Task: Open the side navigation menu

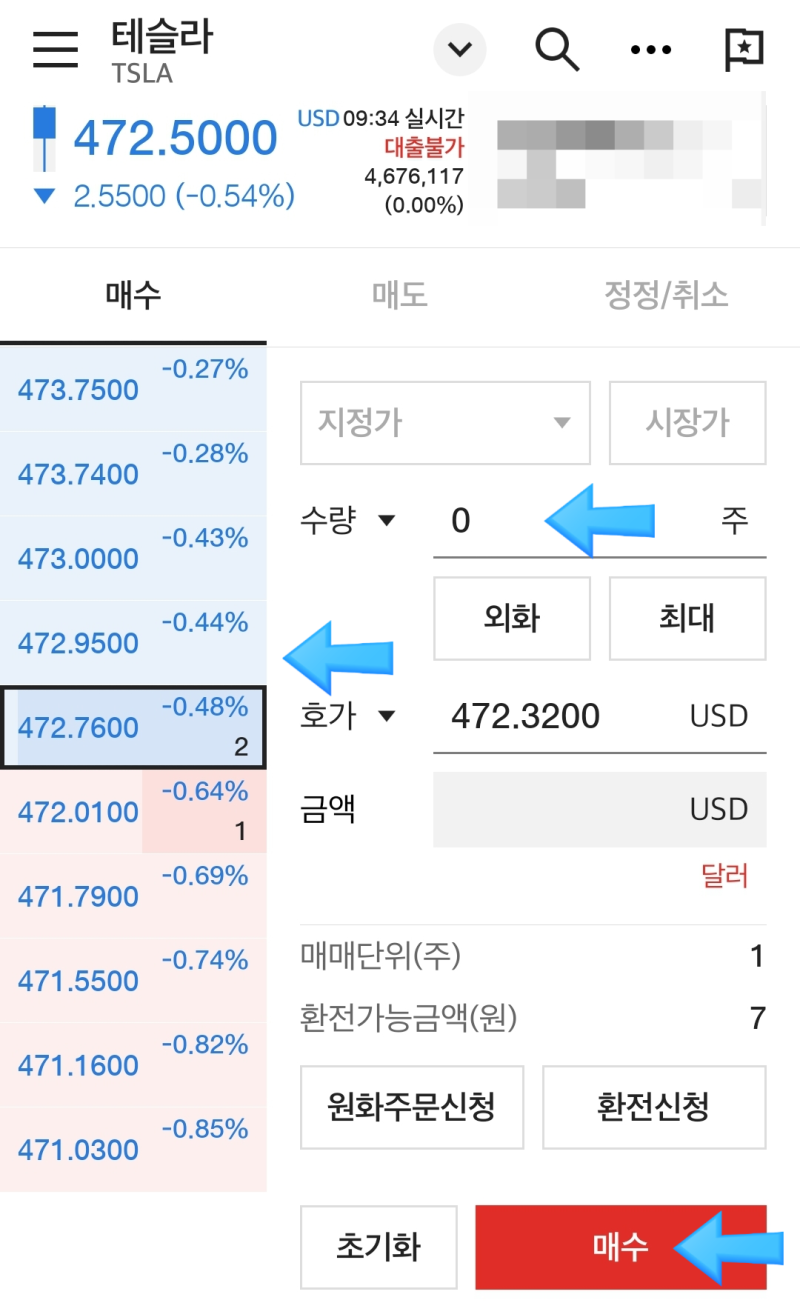Action: tap(55, 50)
